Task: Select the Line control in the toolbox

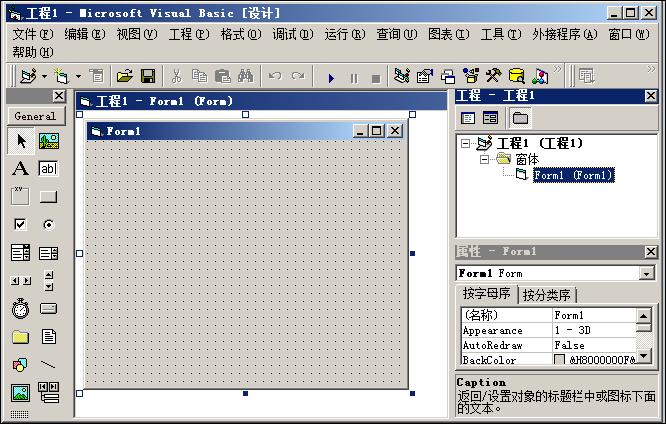Action: point(48,365)
